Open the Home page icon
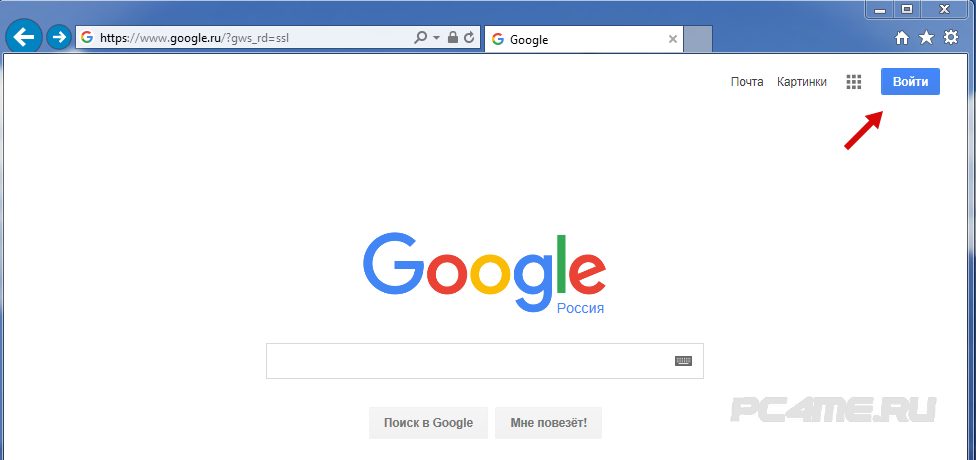The width and height of the screenshot is (976, 460). coord(902,38)
